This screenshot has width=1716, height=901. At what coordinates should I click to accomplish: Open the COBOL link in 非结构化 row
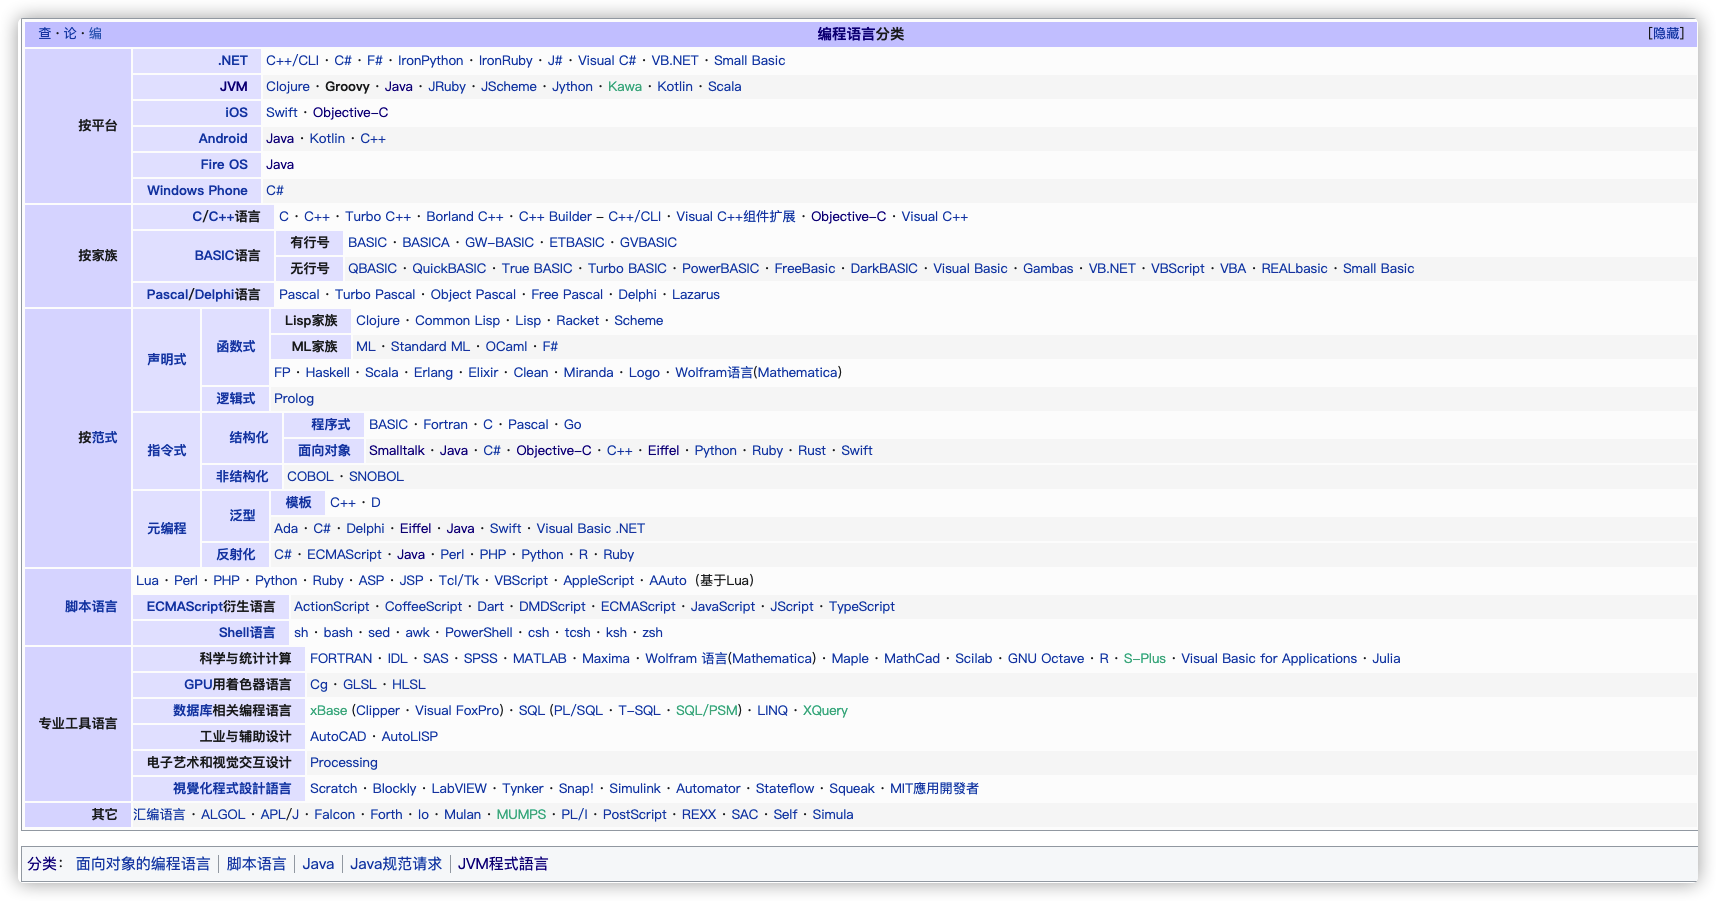(310, 476)
